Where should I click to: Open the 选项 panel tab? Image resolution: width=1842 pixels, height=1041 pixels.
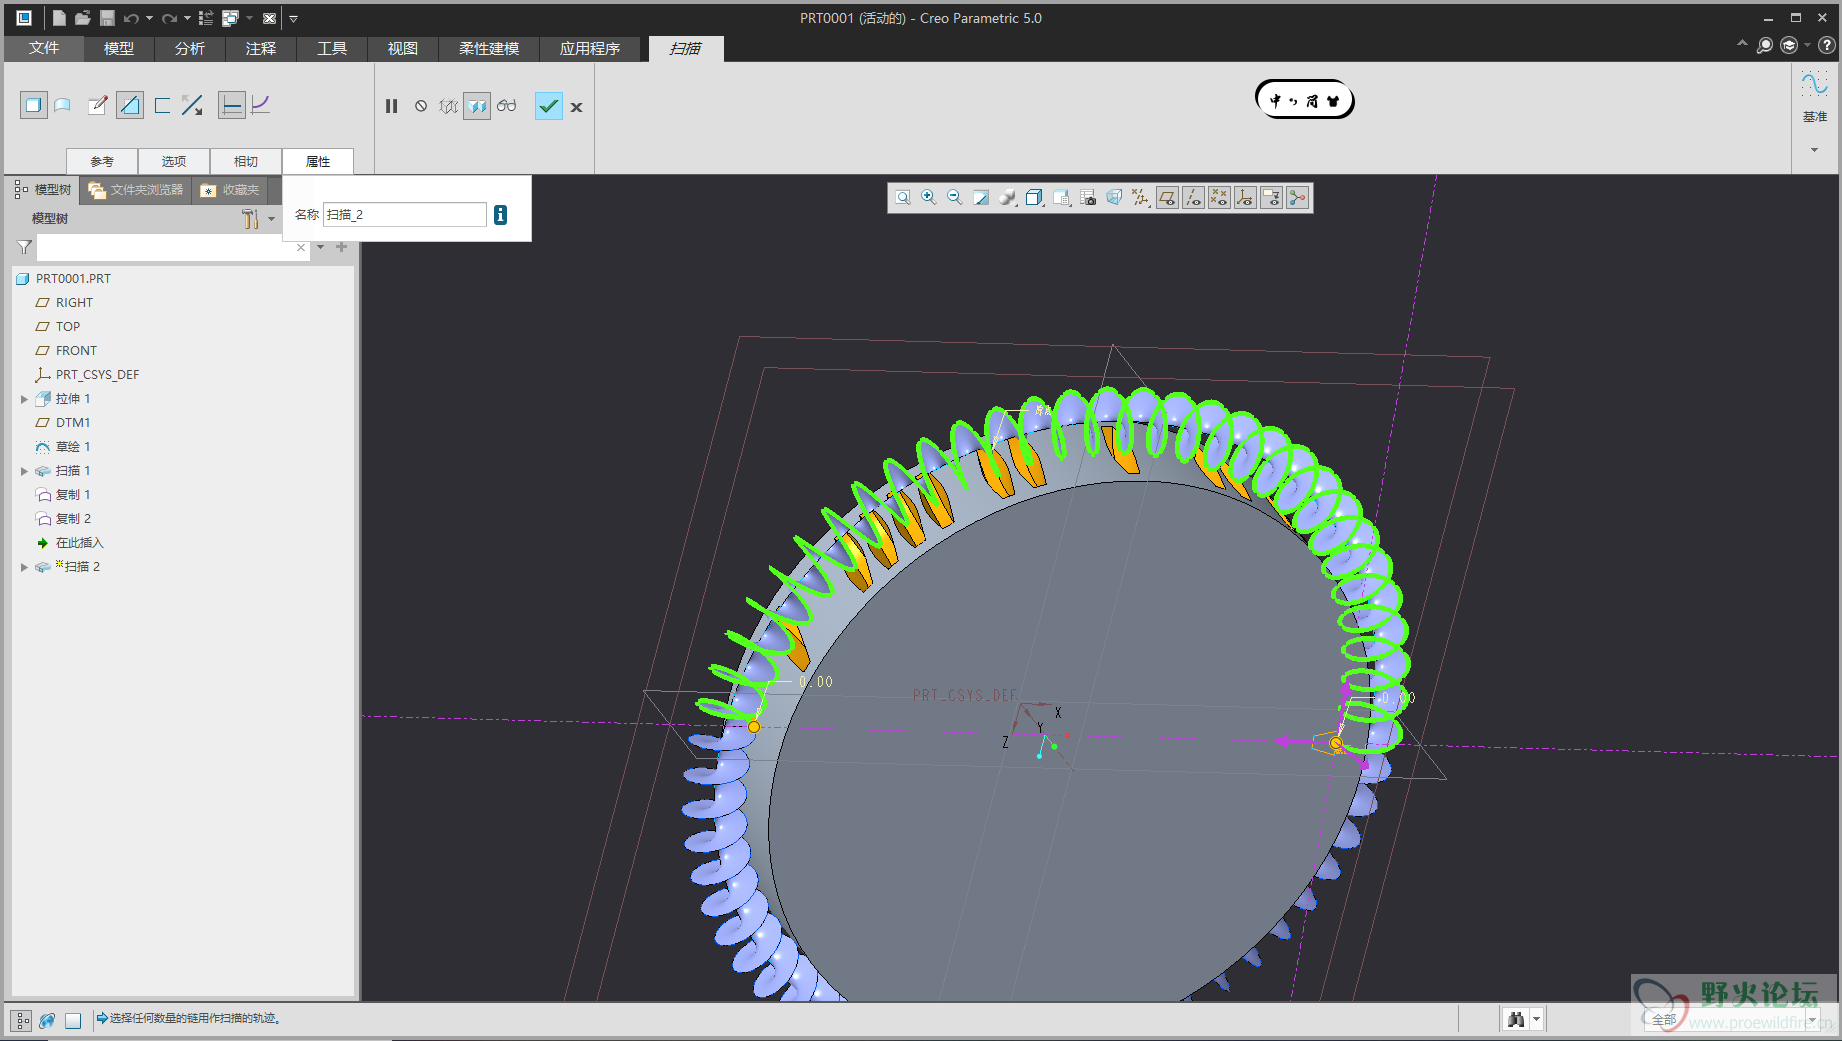pyautogui.click(x=174, y=161)
